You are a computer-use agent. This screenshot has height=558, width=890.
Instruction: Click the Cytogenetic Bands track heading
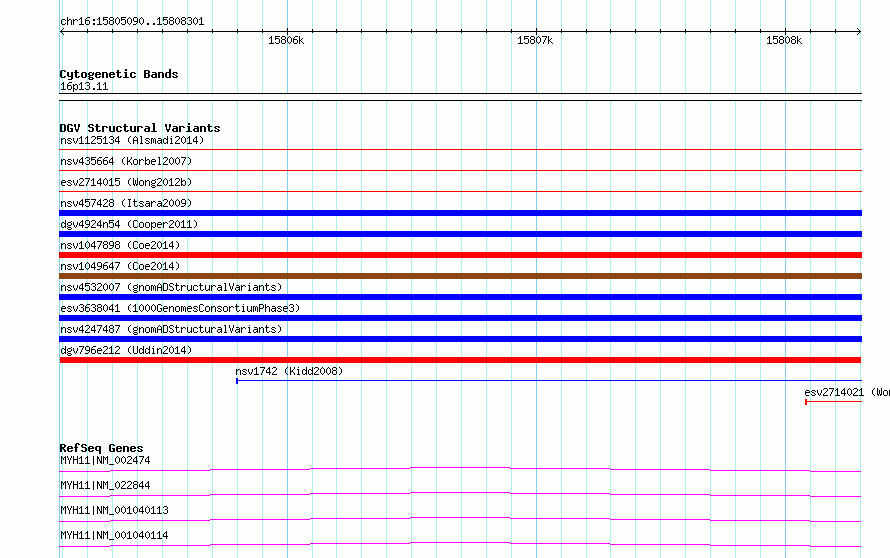point(119,74)
